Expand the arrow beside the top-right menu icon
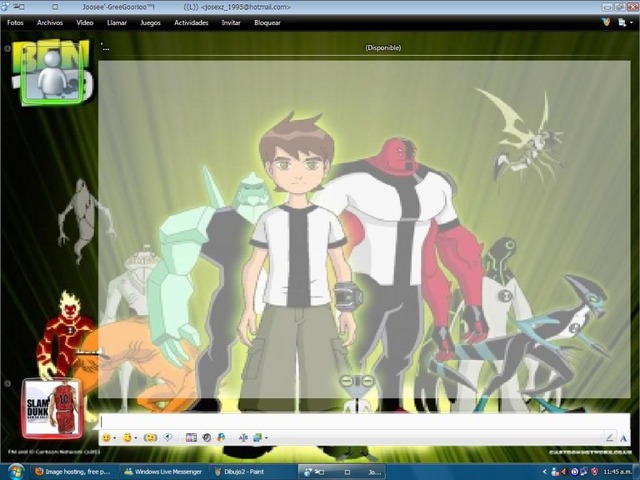The width and height of the screenshot is (640, 480). [631, 23]
